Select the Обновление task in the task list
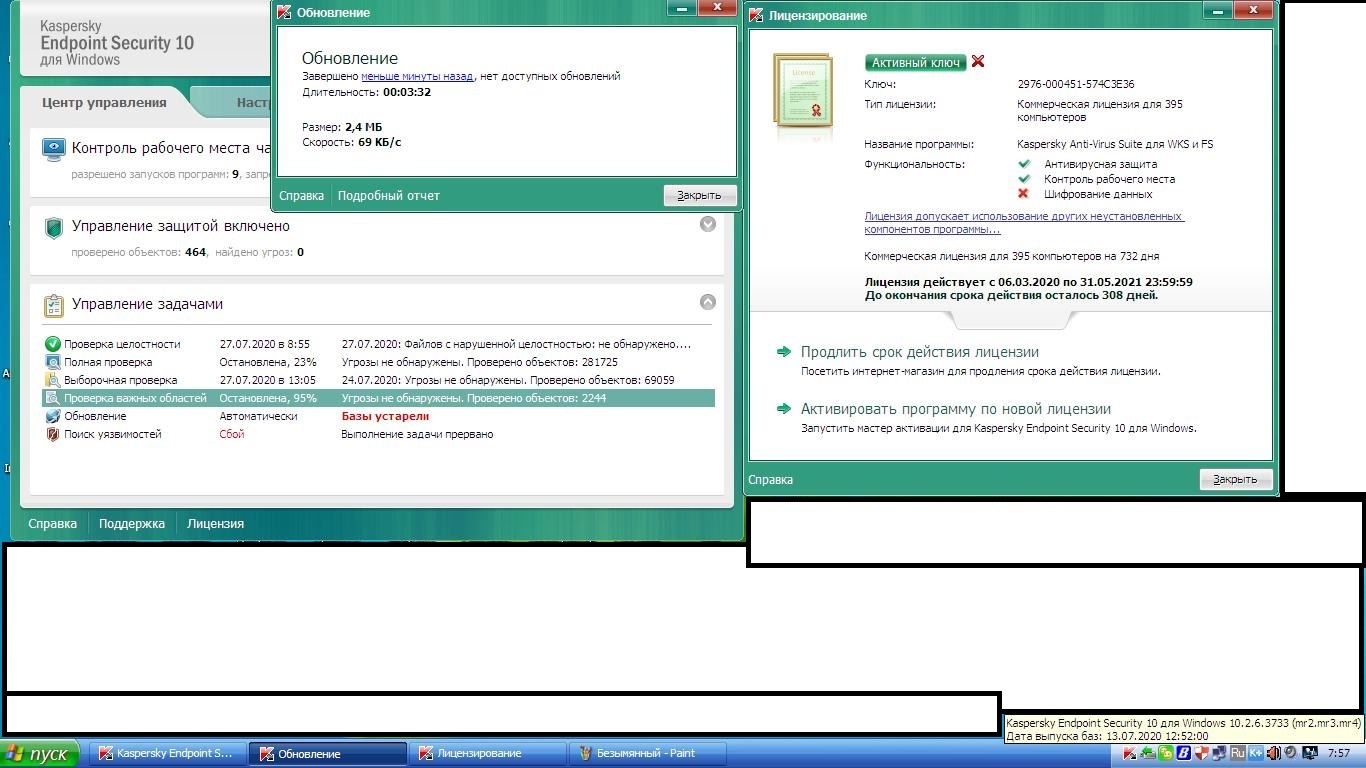Image resolution: width=1366 pixels, height=768 pixels. coord(378,416)
